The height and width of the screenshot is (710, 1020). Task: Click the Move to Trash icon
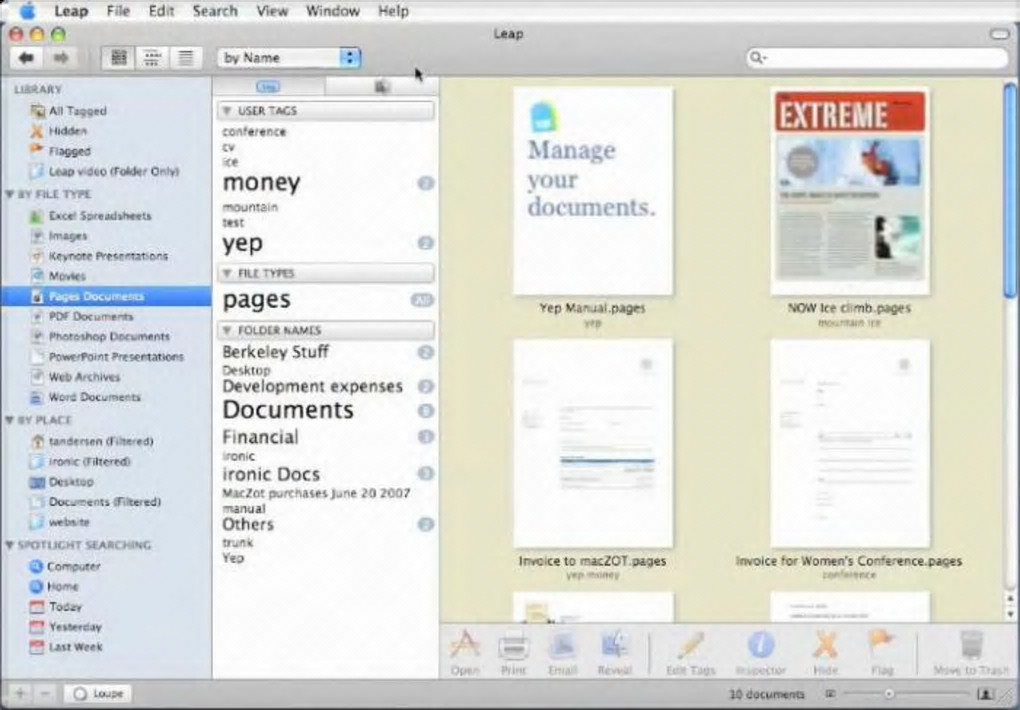[x=970, y=646]
